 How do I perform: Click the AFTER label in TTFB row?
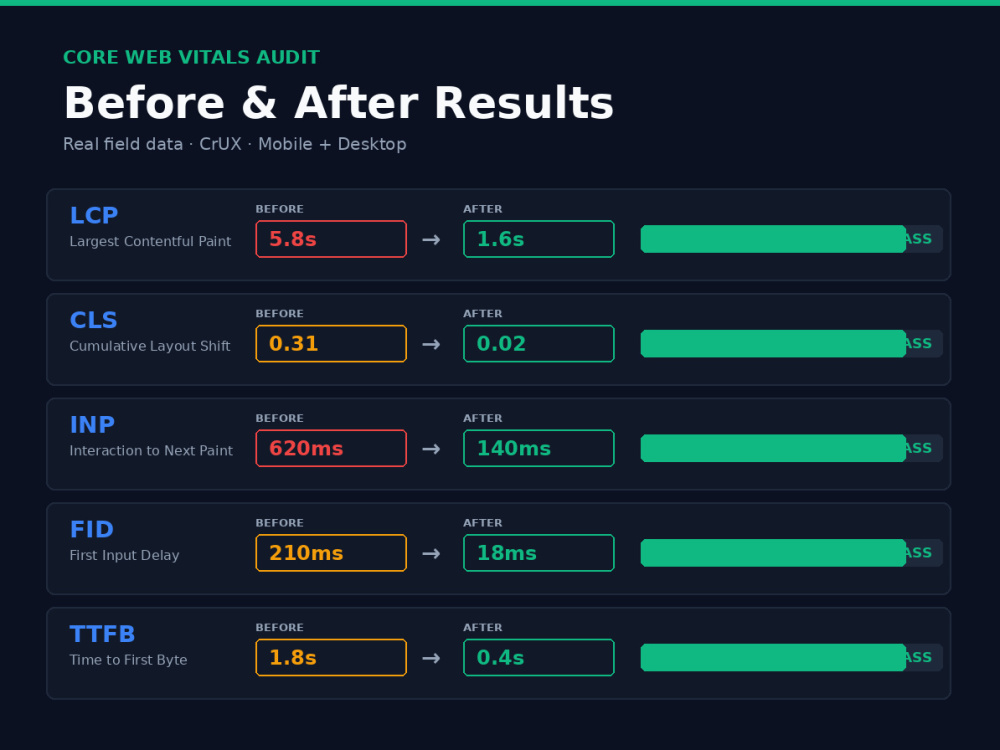483,628
